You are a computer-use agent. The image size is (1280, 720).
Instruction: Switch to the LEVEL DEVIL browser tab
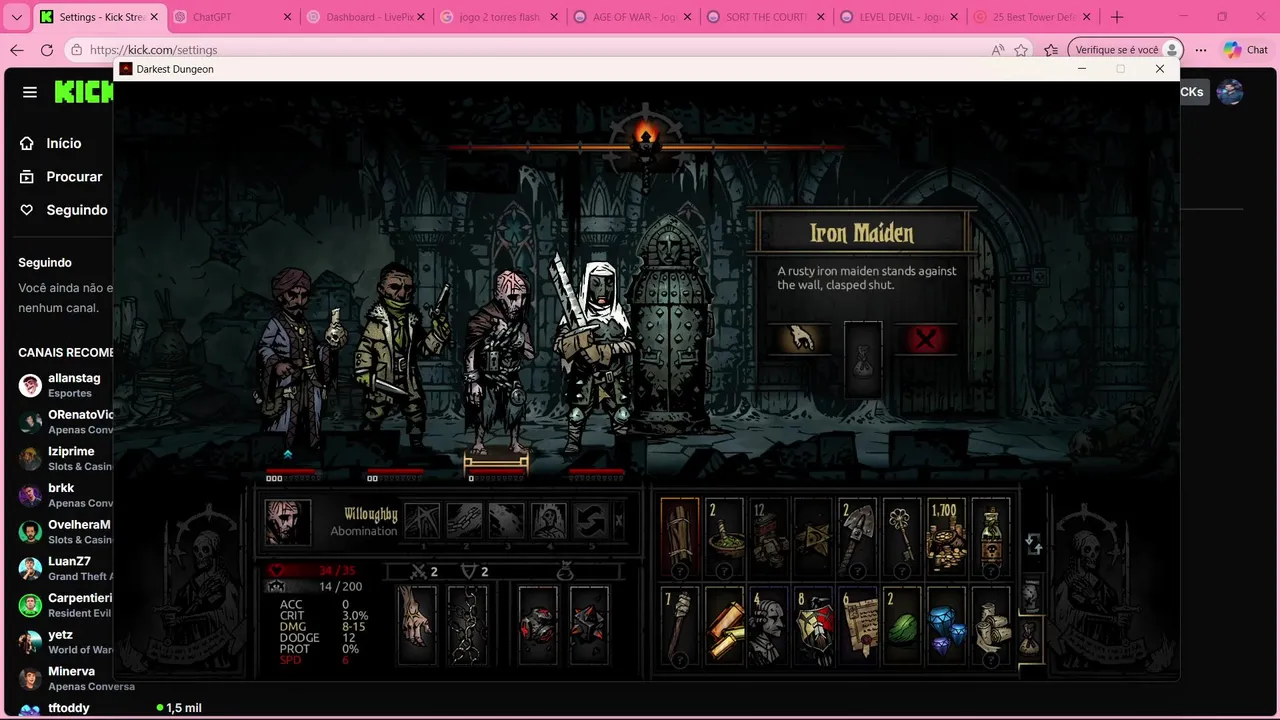(901, 17)
